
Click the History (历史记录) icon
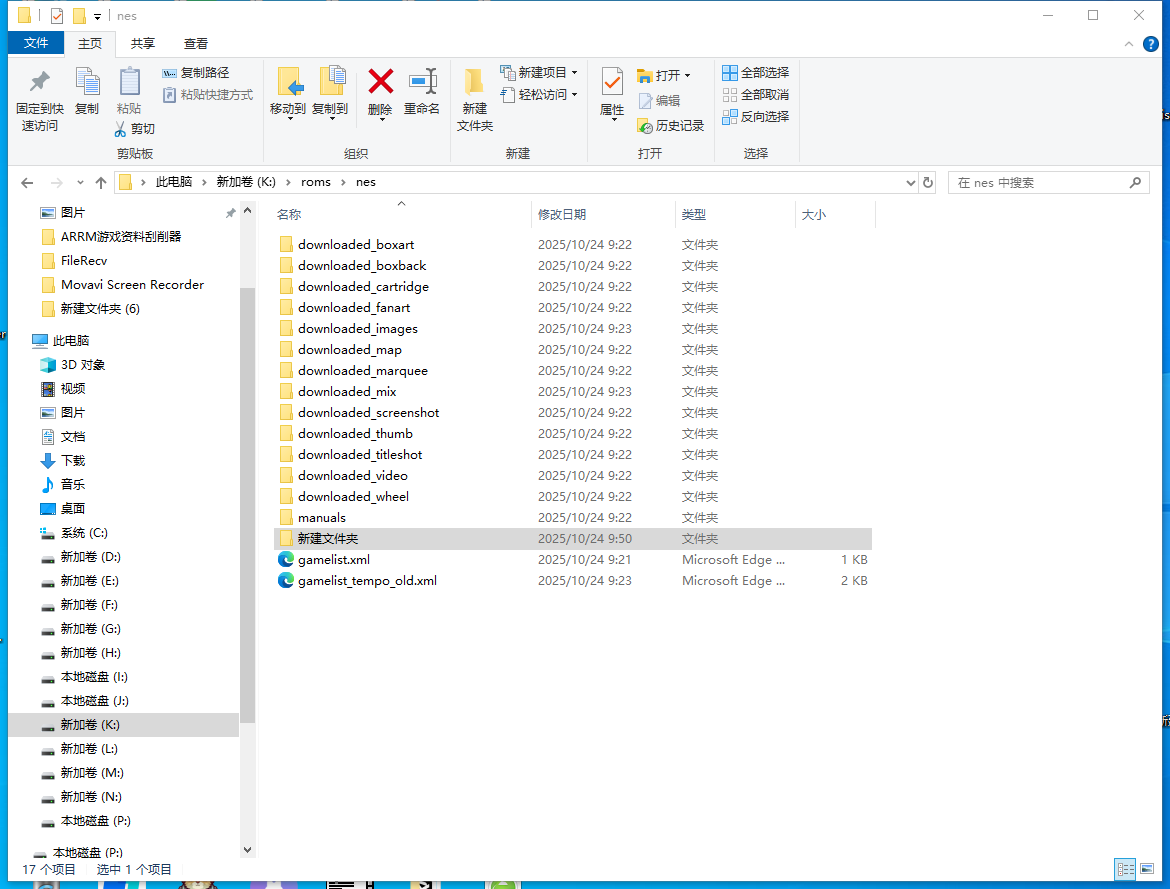[x=645, y=126]
